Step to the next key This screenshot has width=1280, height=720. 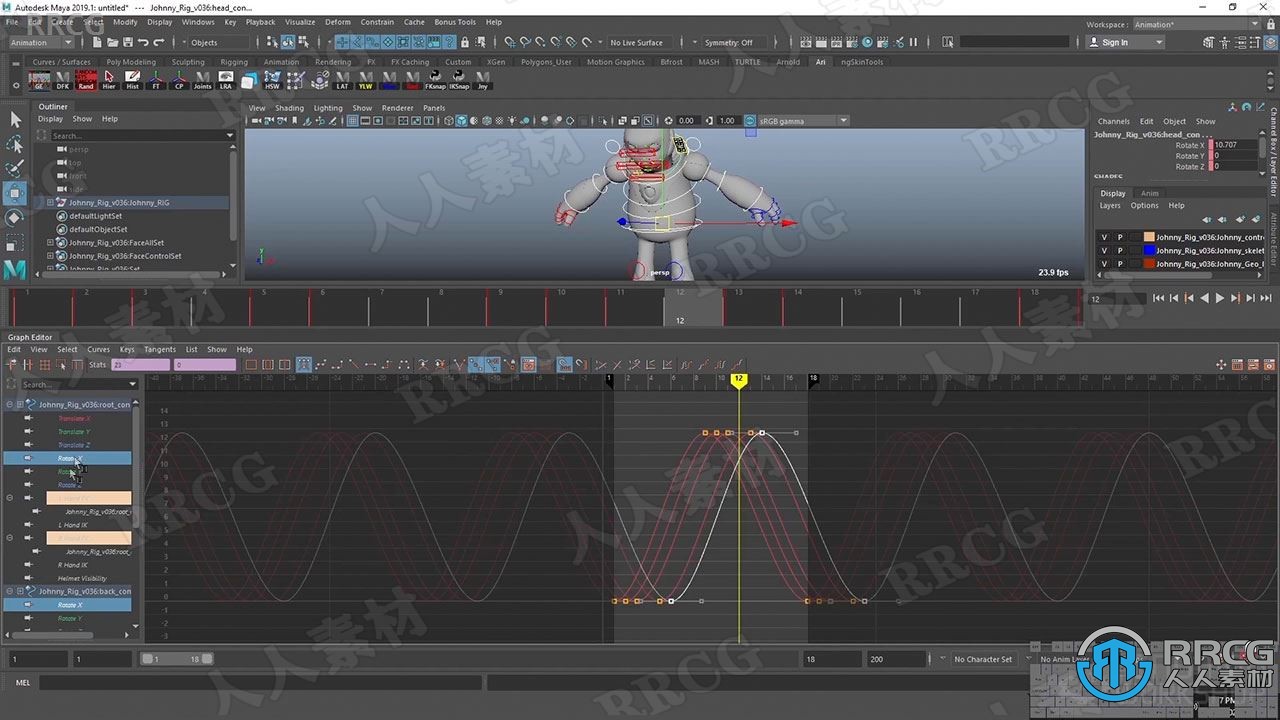pyautogui.click(x=1235, y=298)
